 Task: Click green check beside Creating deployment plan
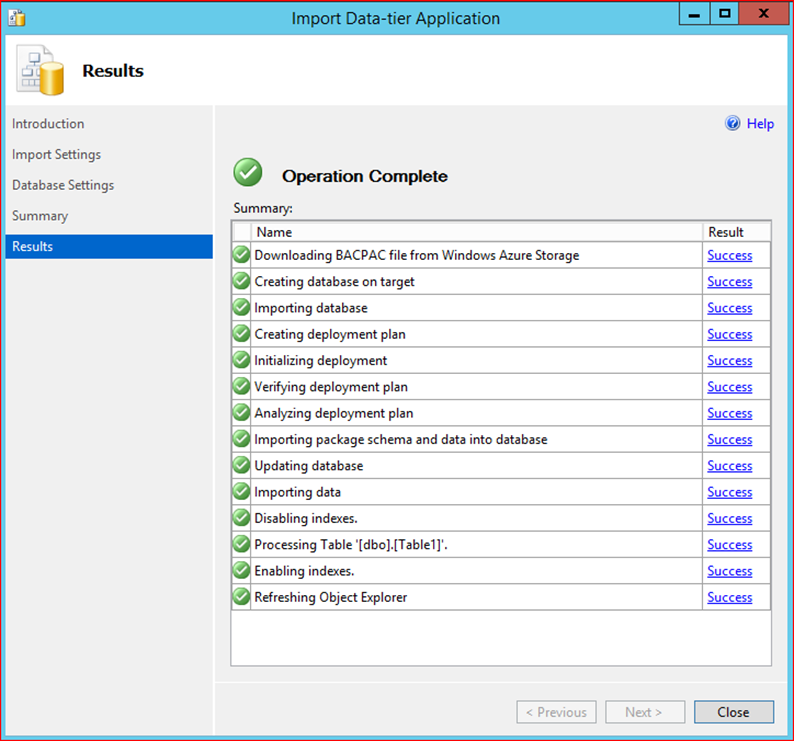coord(242,334)
